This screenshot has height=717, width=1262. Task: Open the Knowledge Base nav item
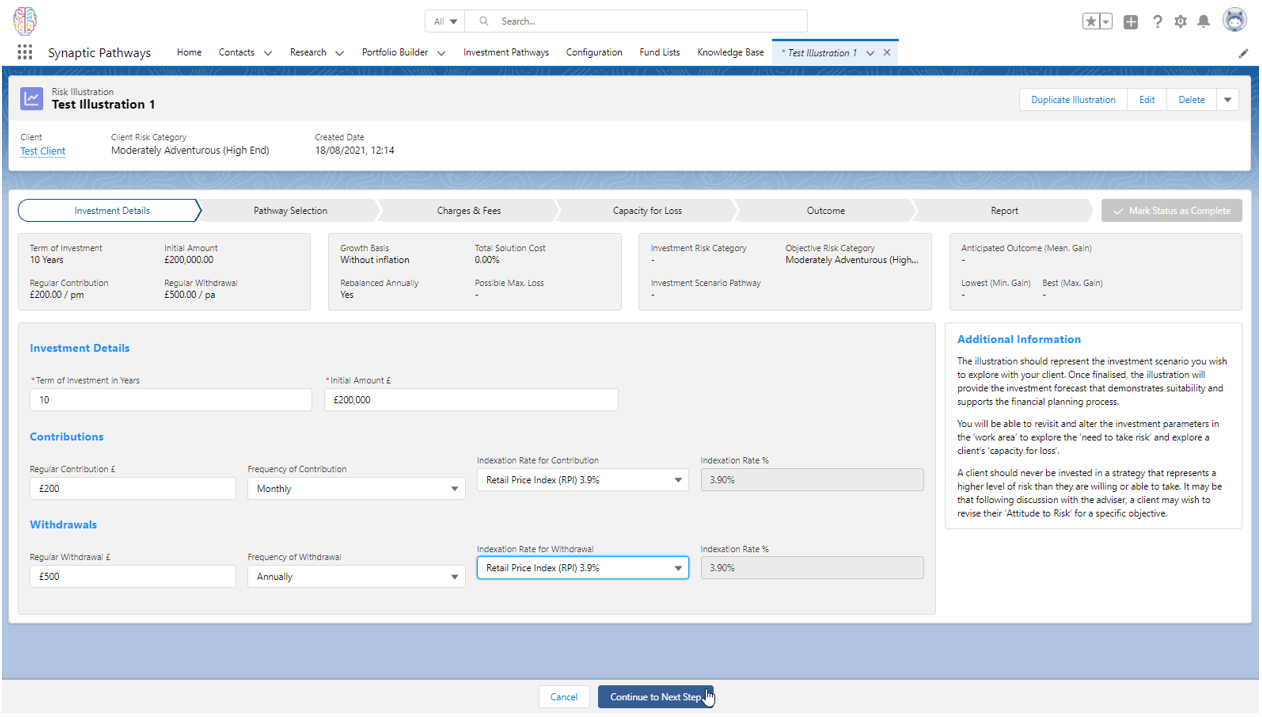(x=730, y=53)
